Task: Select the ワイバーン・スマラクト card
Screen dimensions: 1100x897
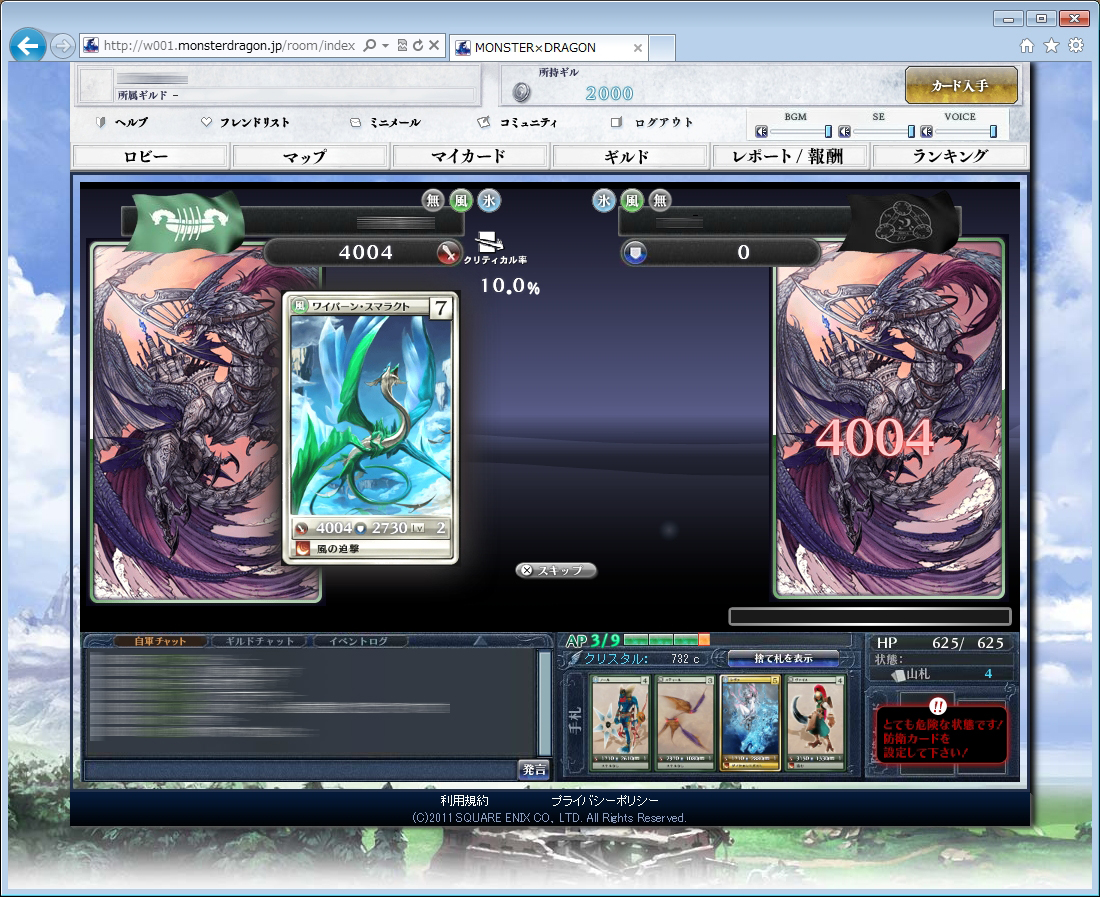Action: coord(370,427)
